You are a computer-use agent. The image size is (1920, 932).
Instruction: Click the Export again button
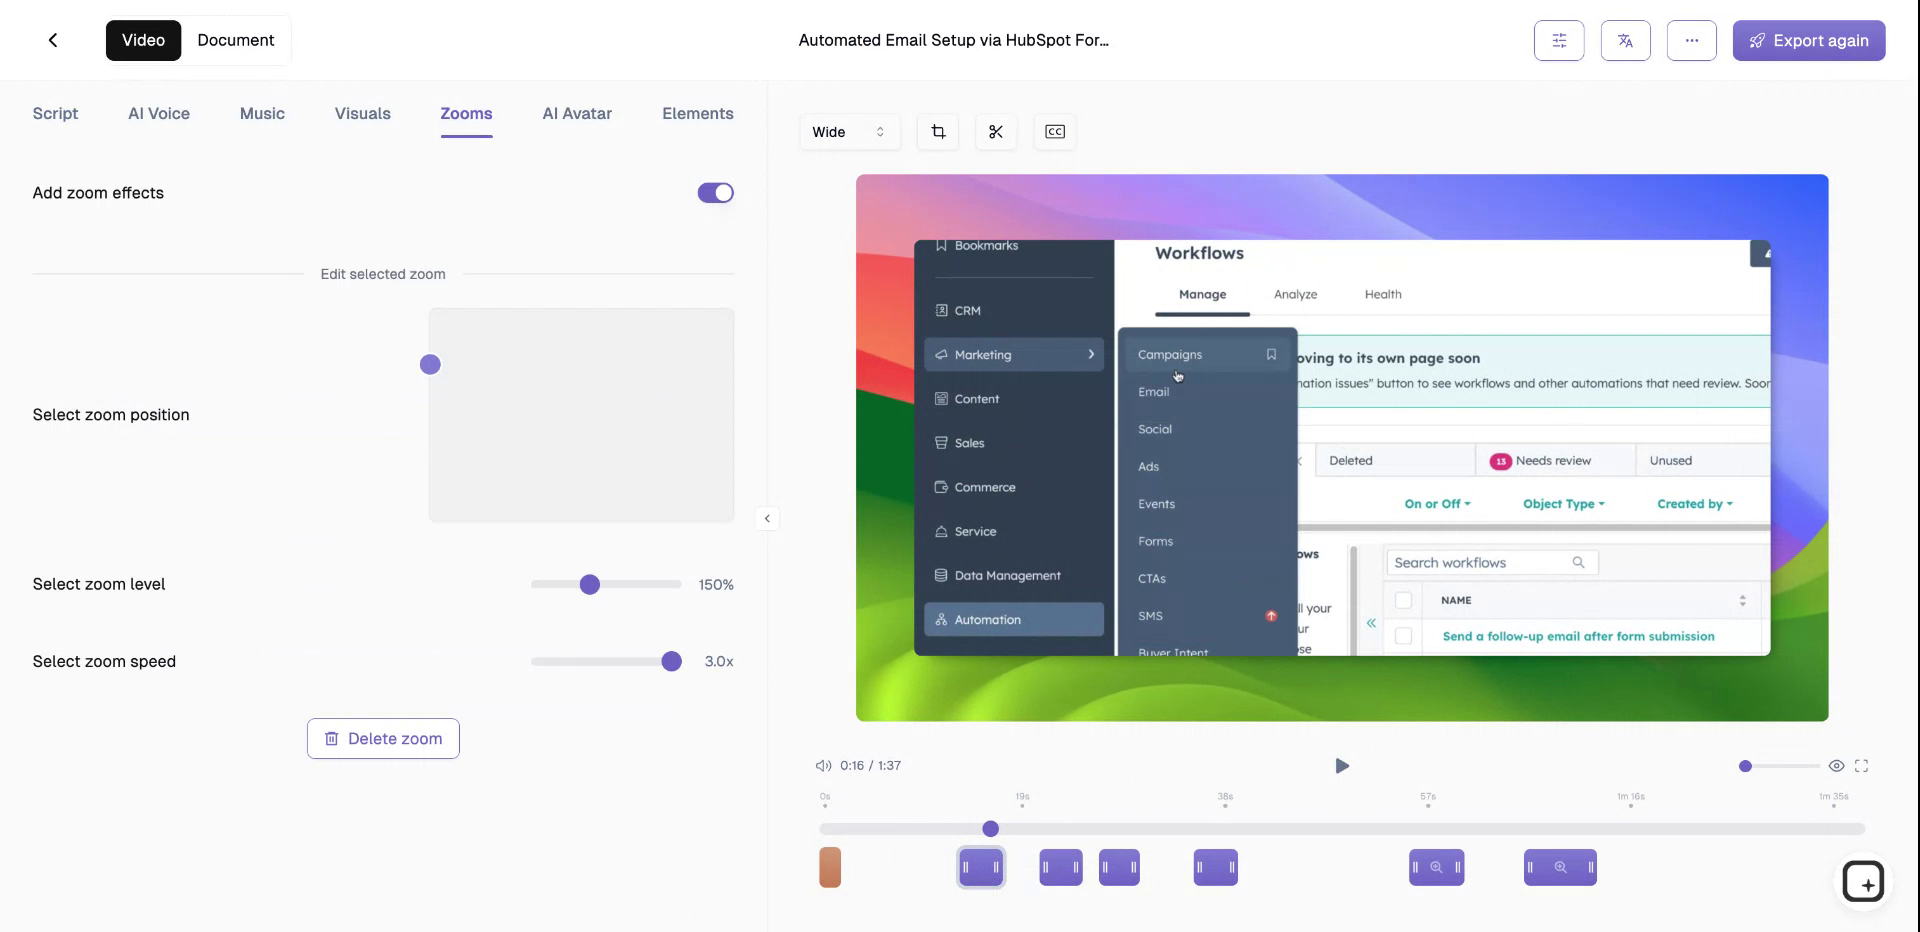click(x=1809, y=40)
